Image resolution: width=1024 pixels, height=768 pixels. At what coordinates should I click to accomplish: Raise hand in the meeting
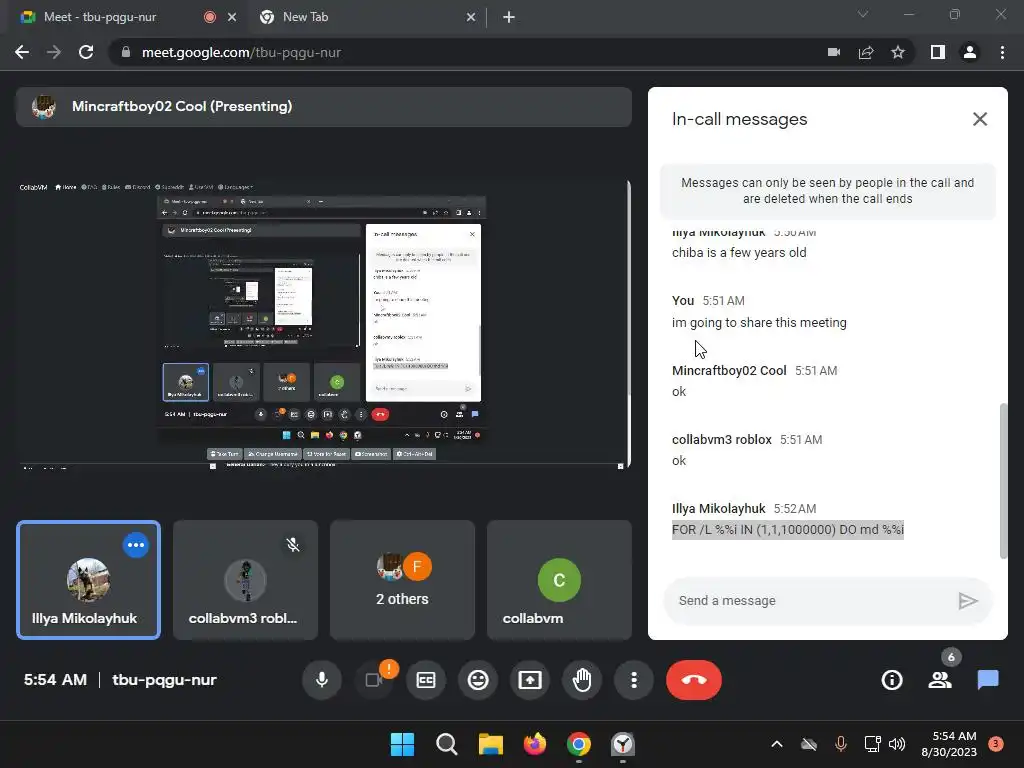[582, 680]
